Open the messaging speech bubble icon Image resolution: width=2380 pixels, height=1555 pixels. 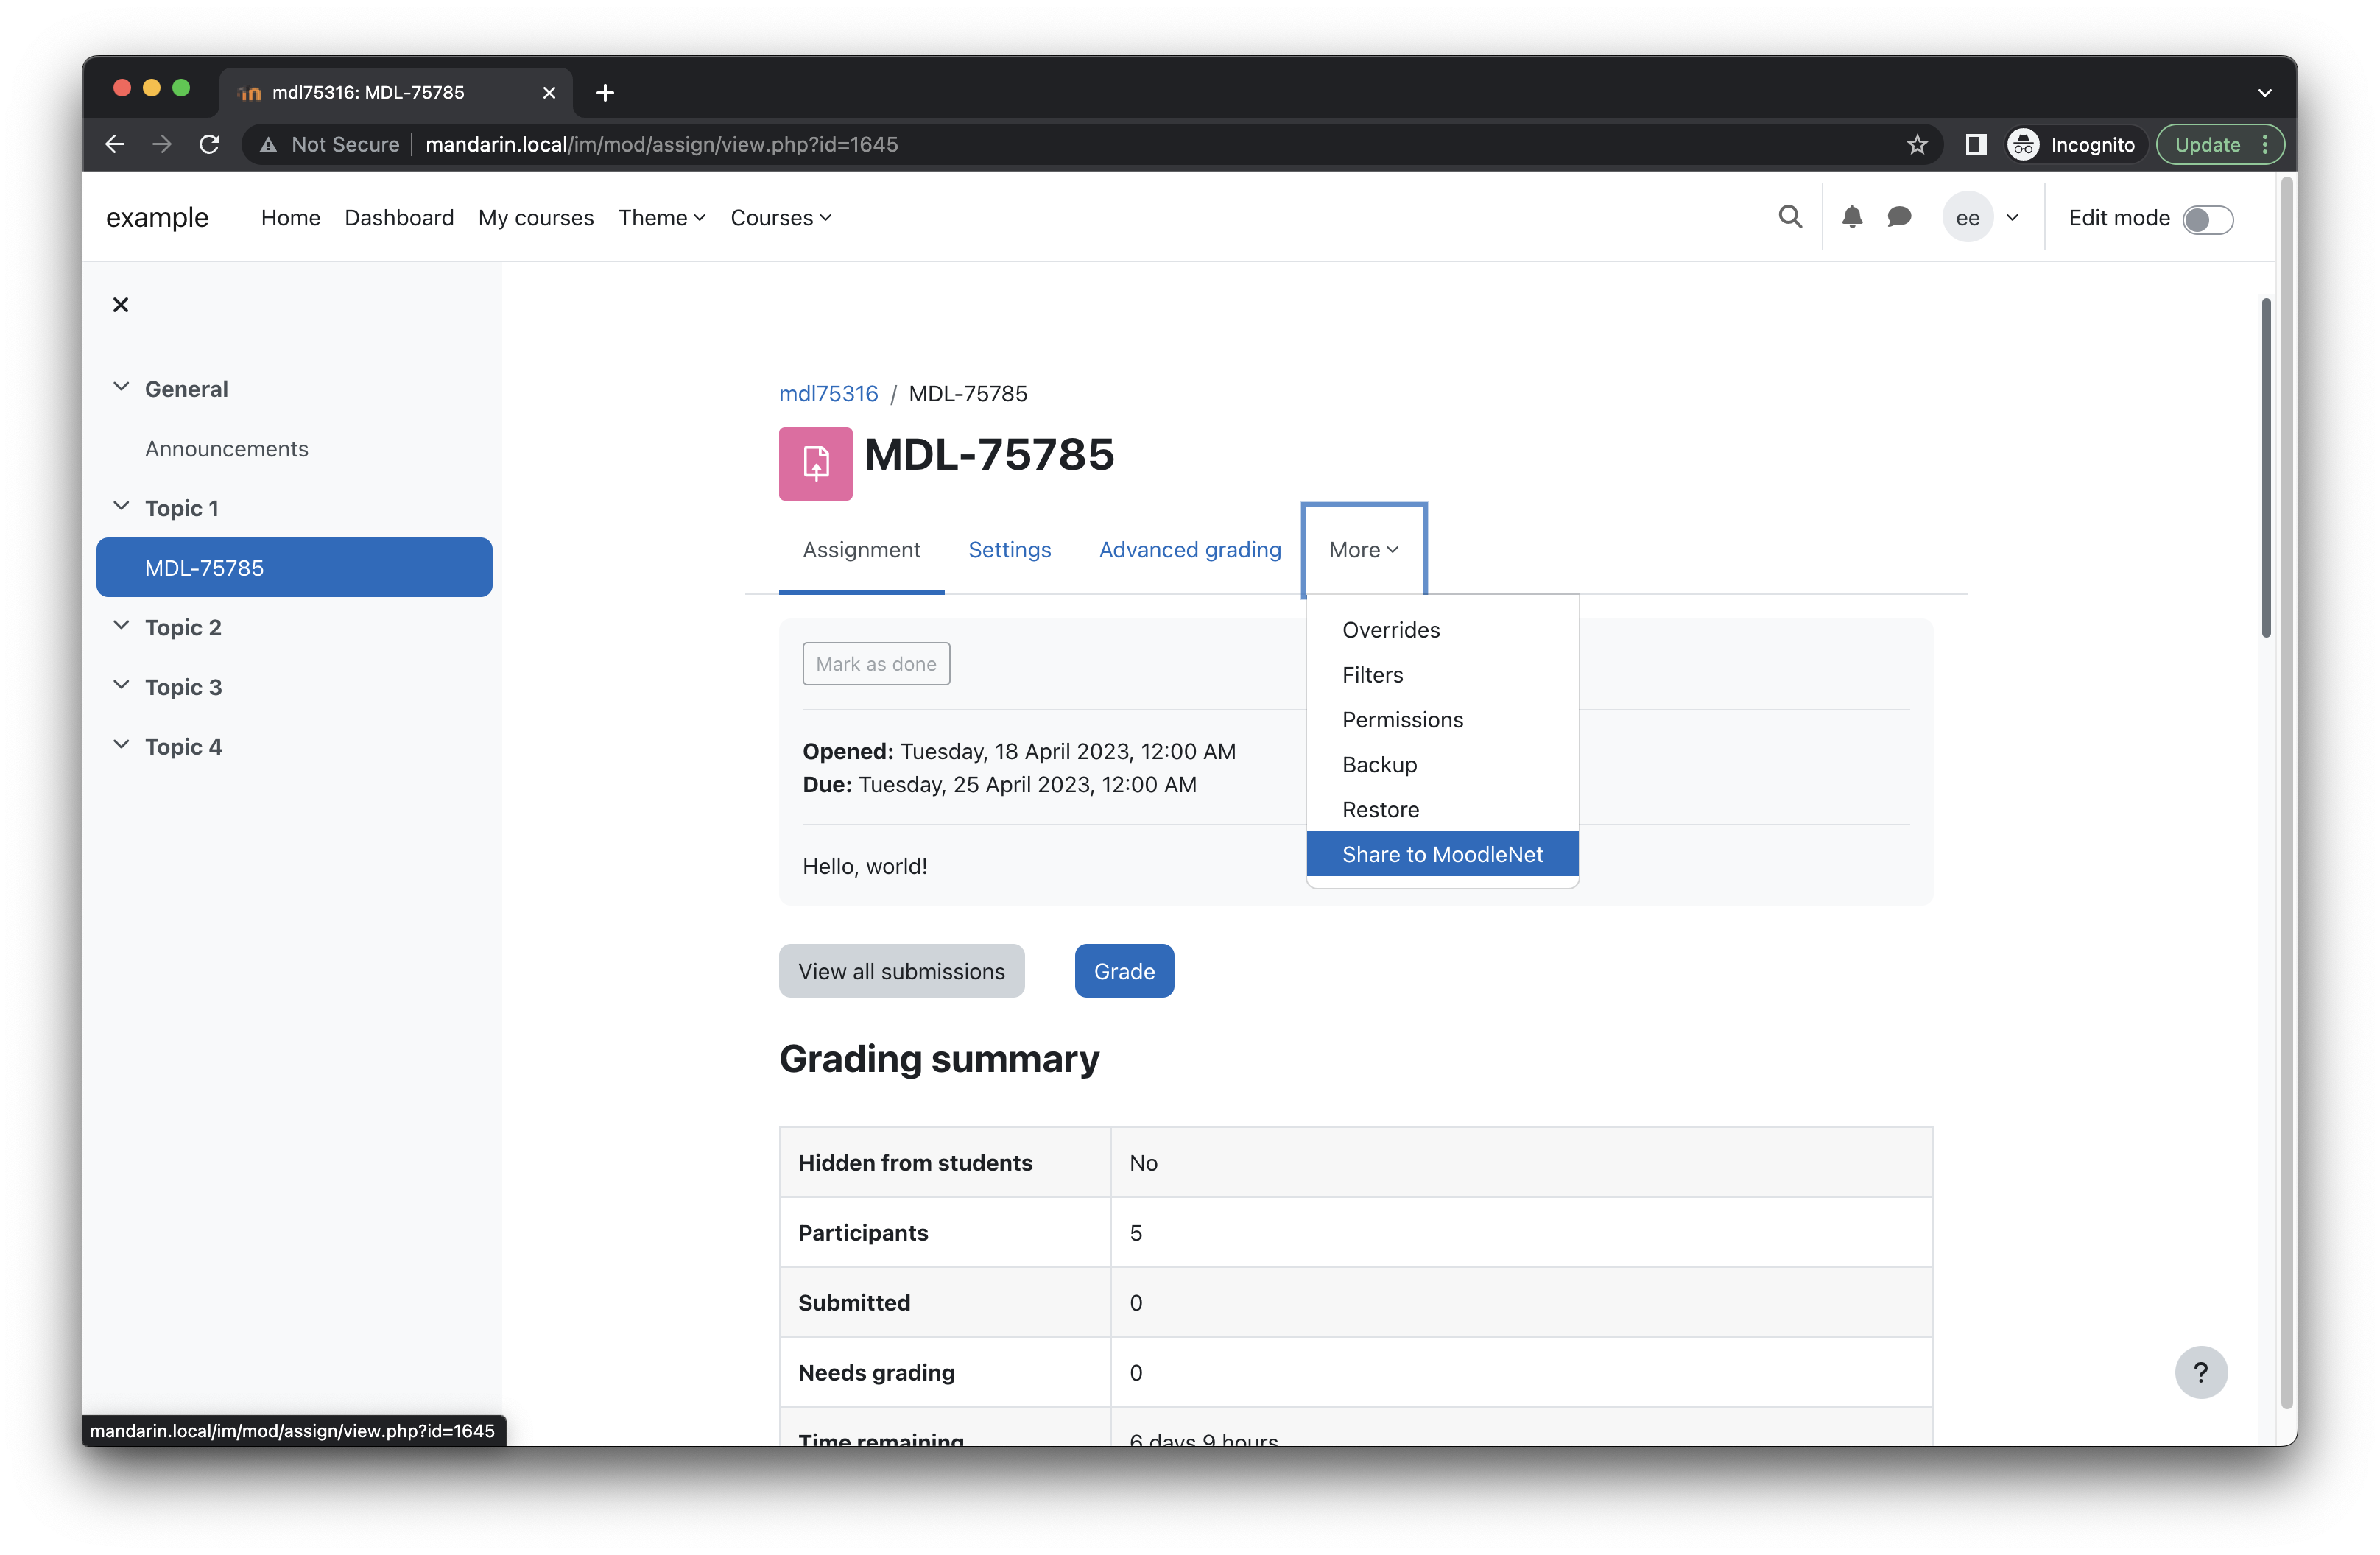pos(1899,217)
